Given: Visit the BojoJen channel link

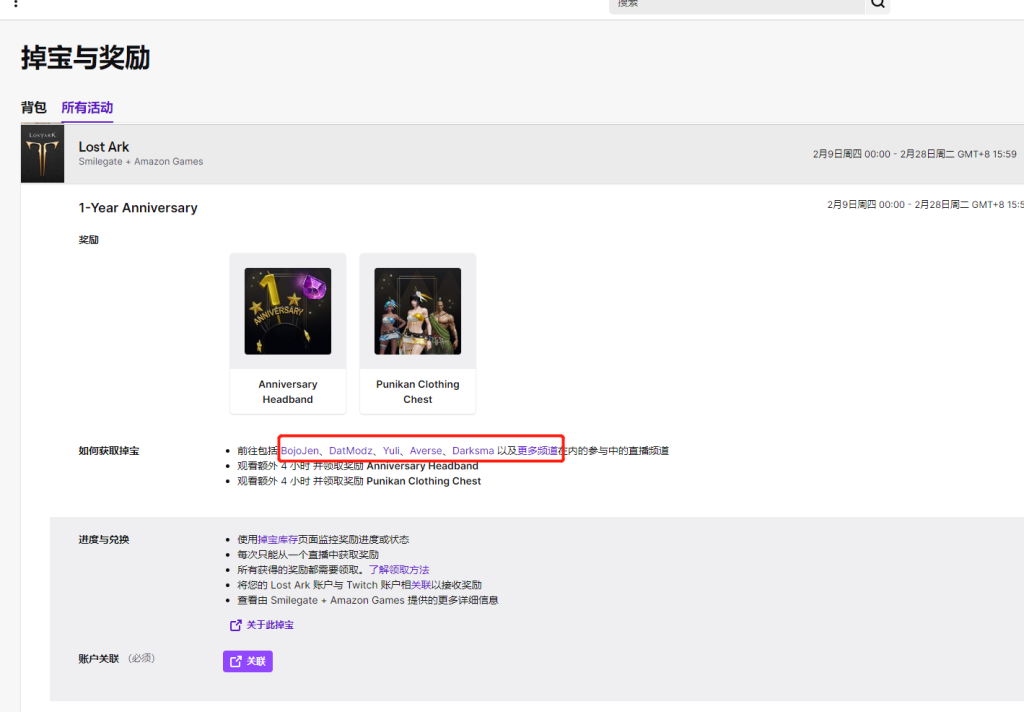Looking at the screenshot, I should point(300,451).
